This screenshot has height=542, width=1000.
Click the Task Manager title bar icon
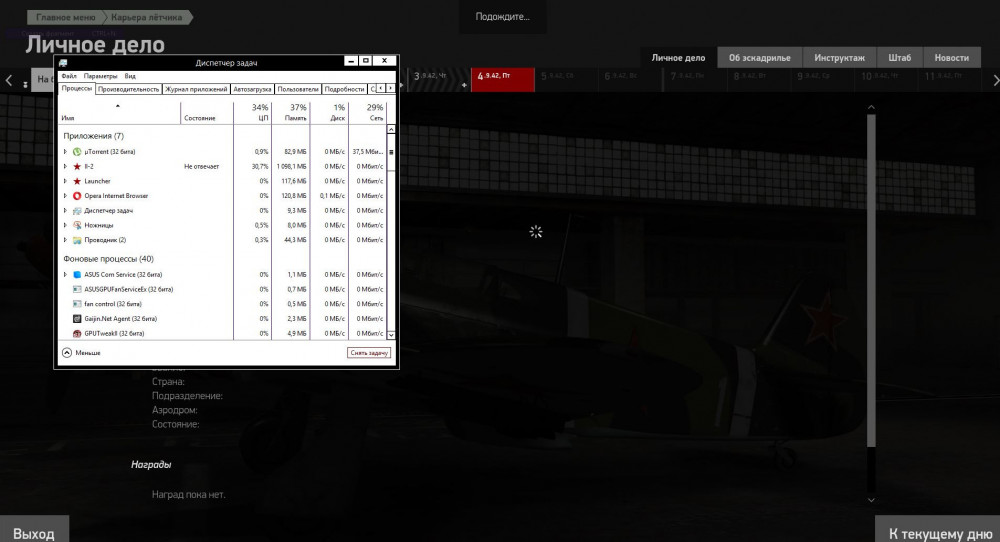click(63, 62)
